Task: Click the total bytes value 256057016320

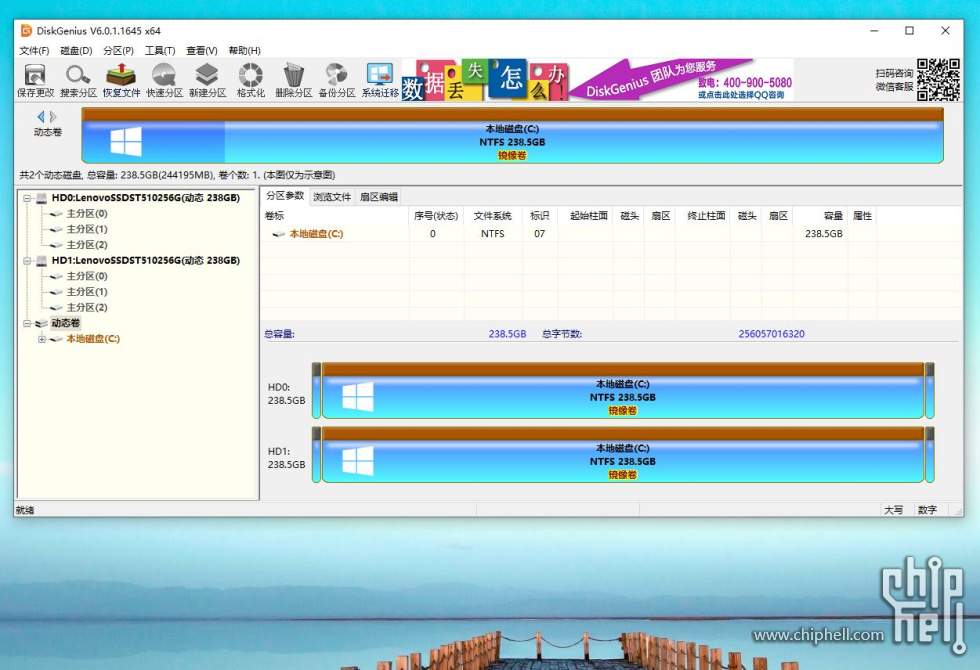Action: (x=771, y=334)
